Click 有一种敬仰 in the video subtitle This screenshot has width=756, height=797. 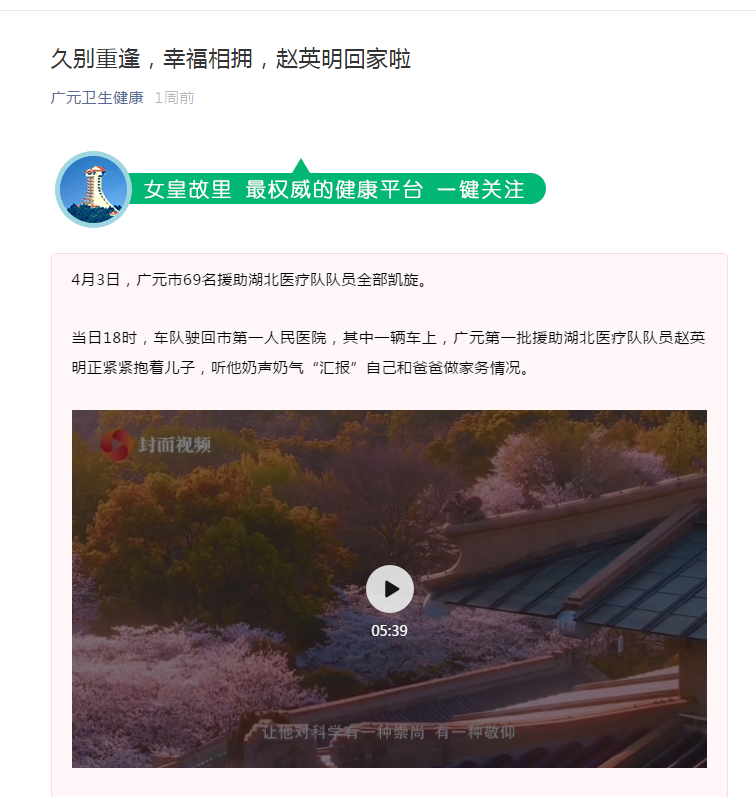coord(475,732)
